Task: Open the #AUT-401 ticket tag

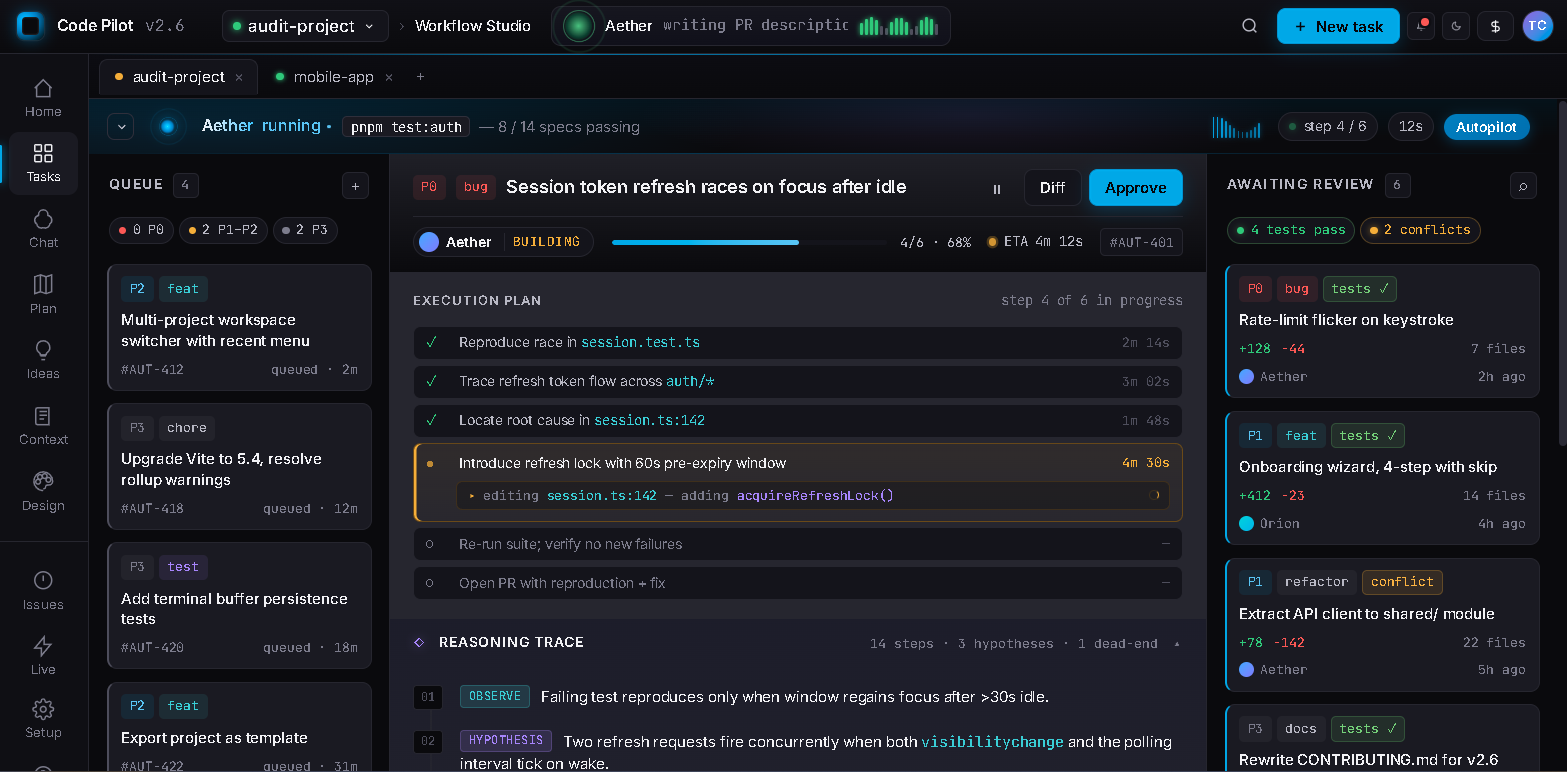Action: point(1141,242)
